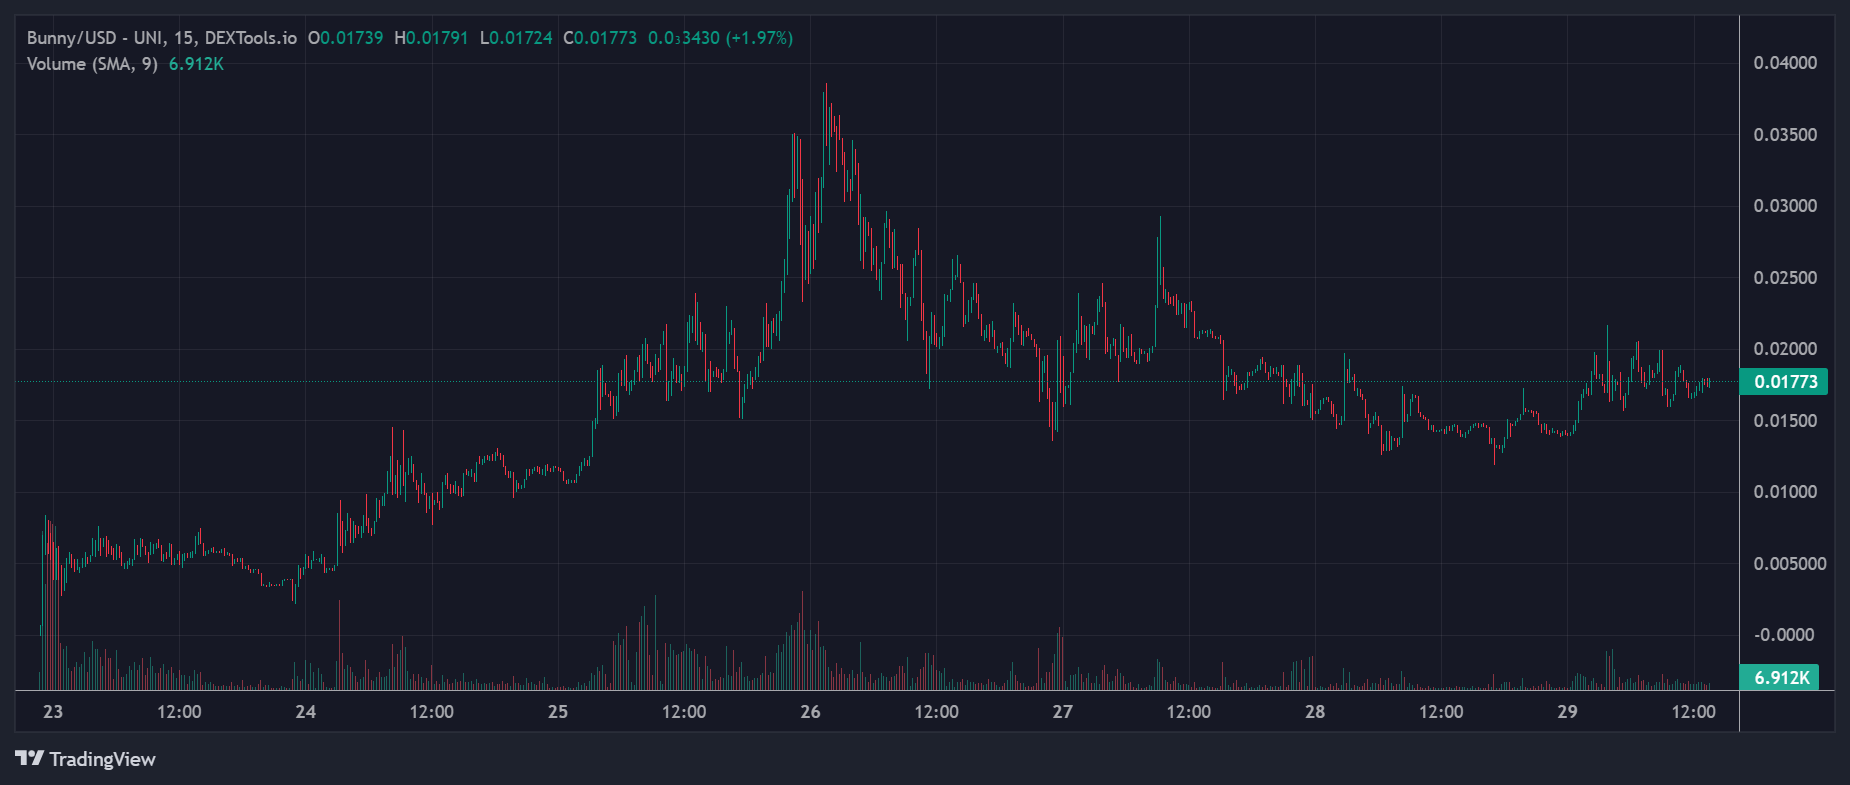Image resolution: width=1850 pixels, height=785 pixels.
Task: Click the 0.04000 price axis label
Action: [x=1786, y=63]
